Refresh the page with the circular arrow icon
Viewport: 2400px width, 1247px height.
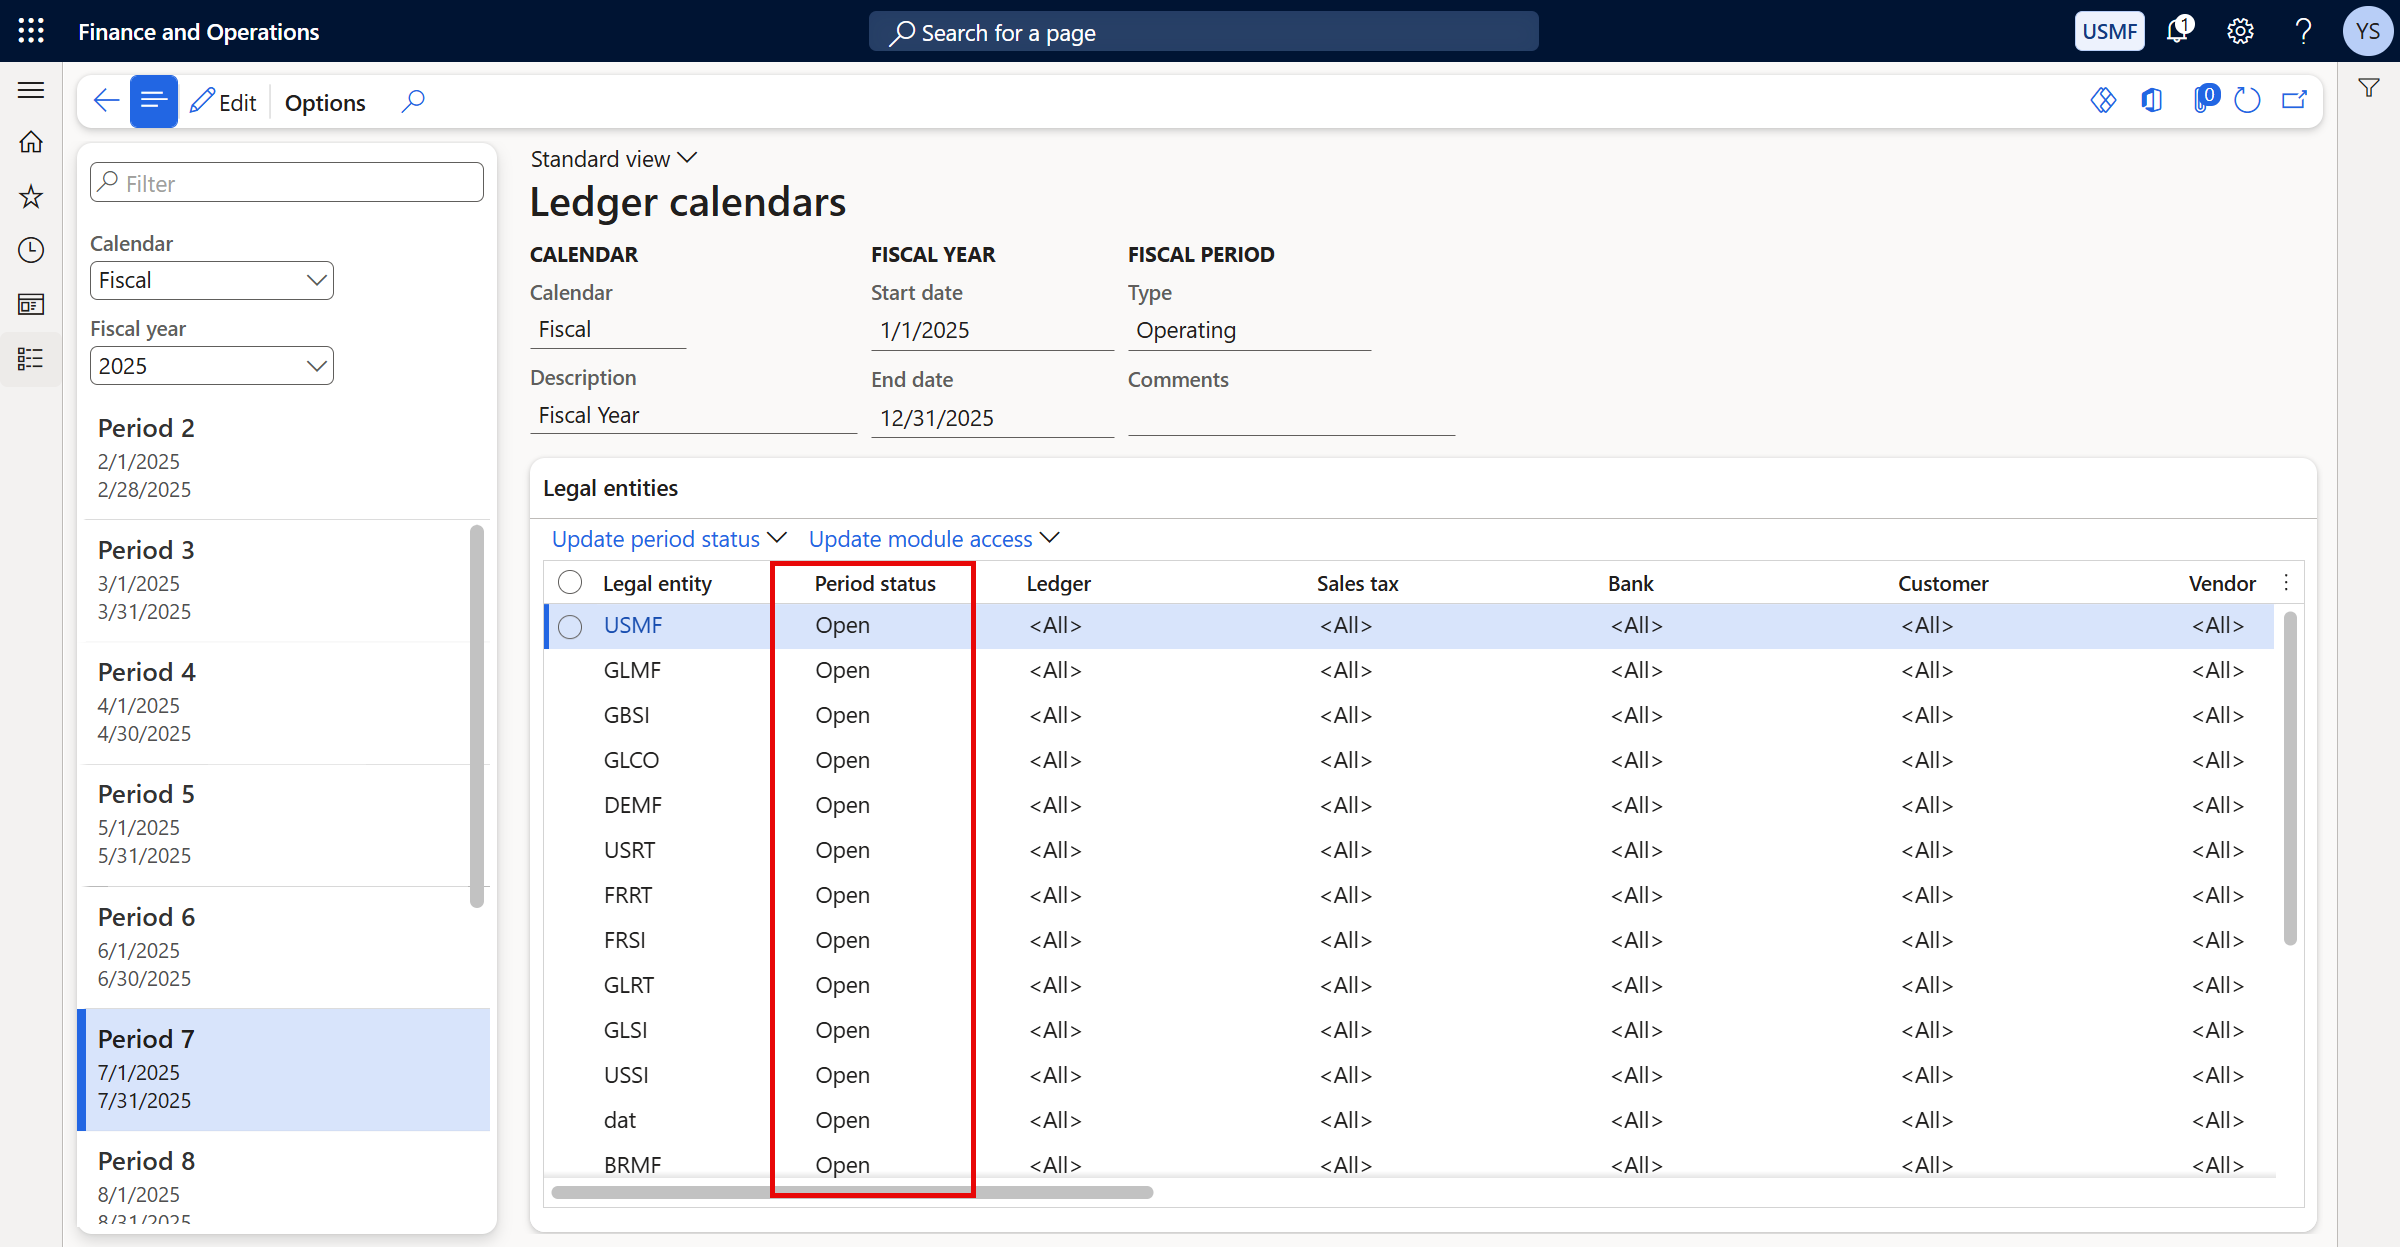[x=2248, y=100]
